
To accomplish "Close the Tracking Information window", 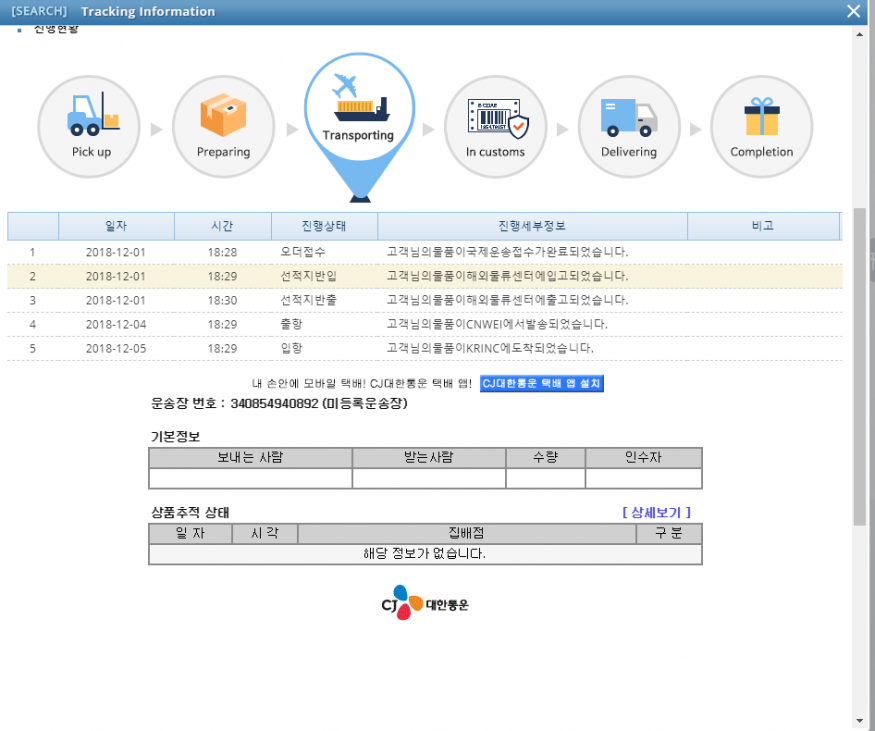I will tap(853, 12).
